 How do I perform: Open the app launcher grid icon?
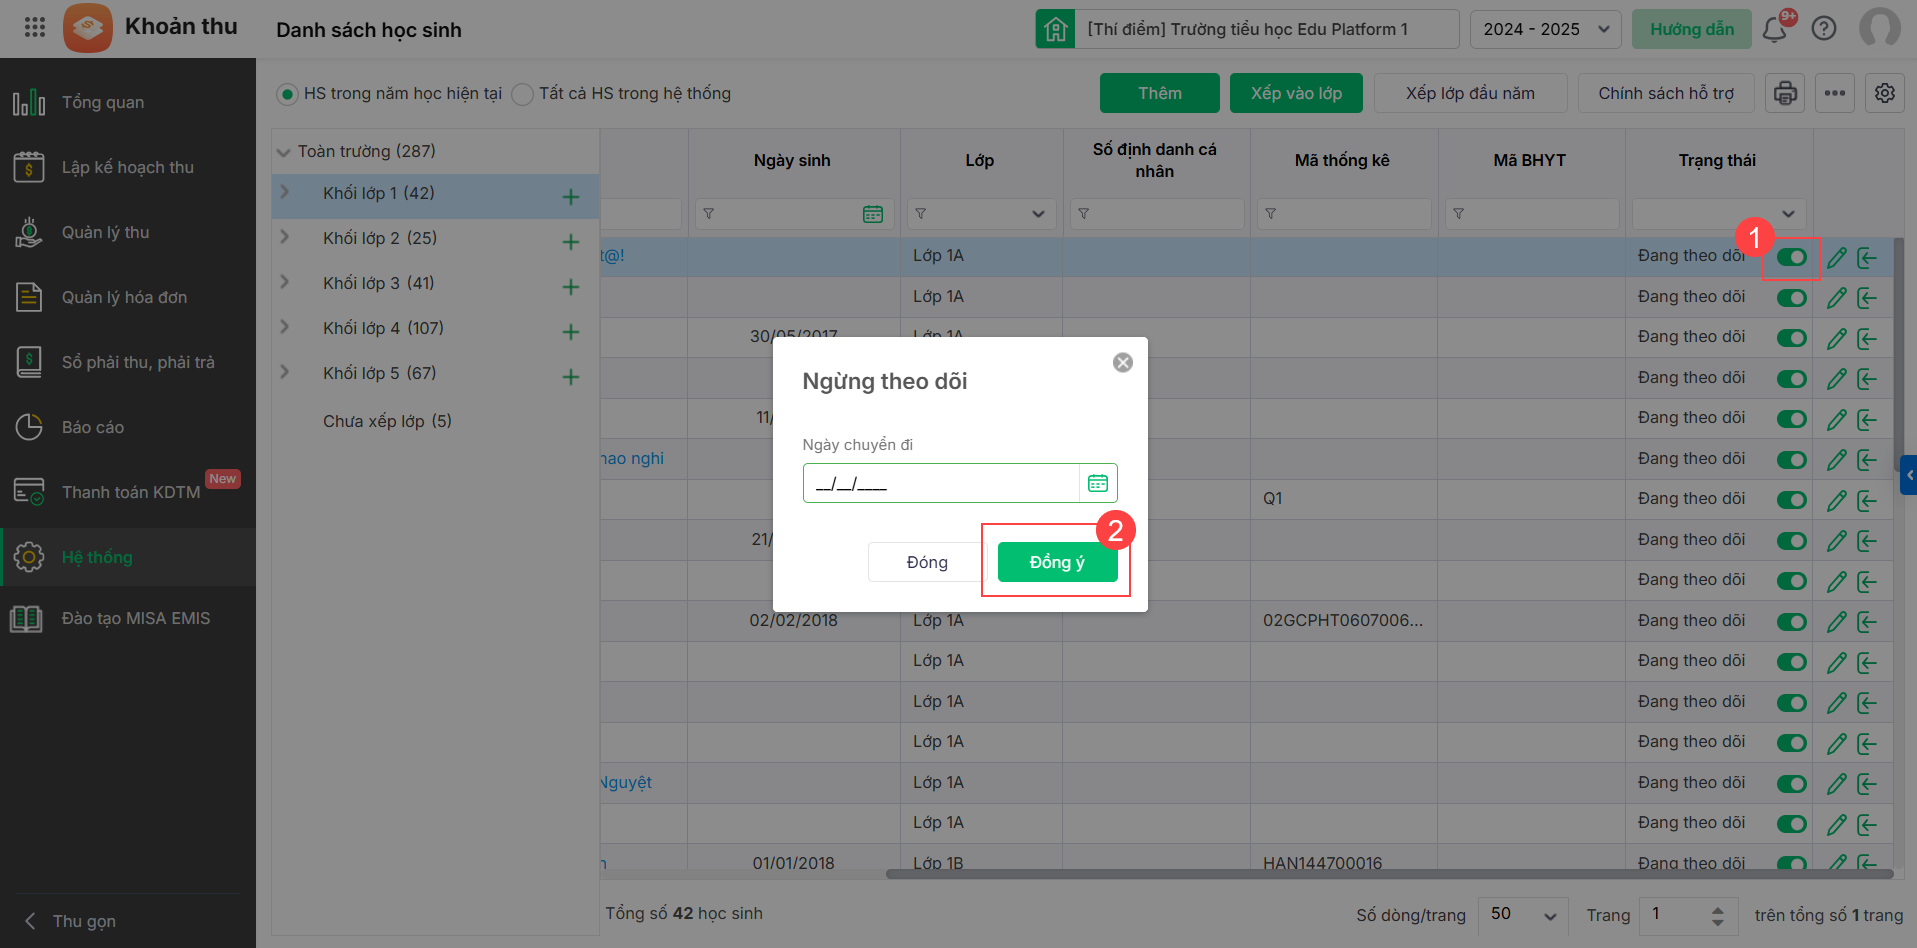(x=35, y=27)
